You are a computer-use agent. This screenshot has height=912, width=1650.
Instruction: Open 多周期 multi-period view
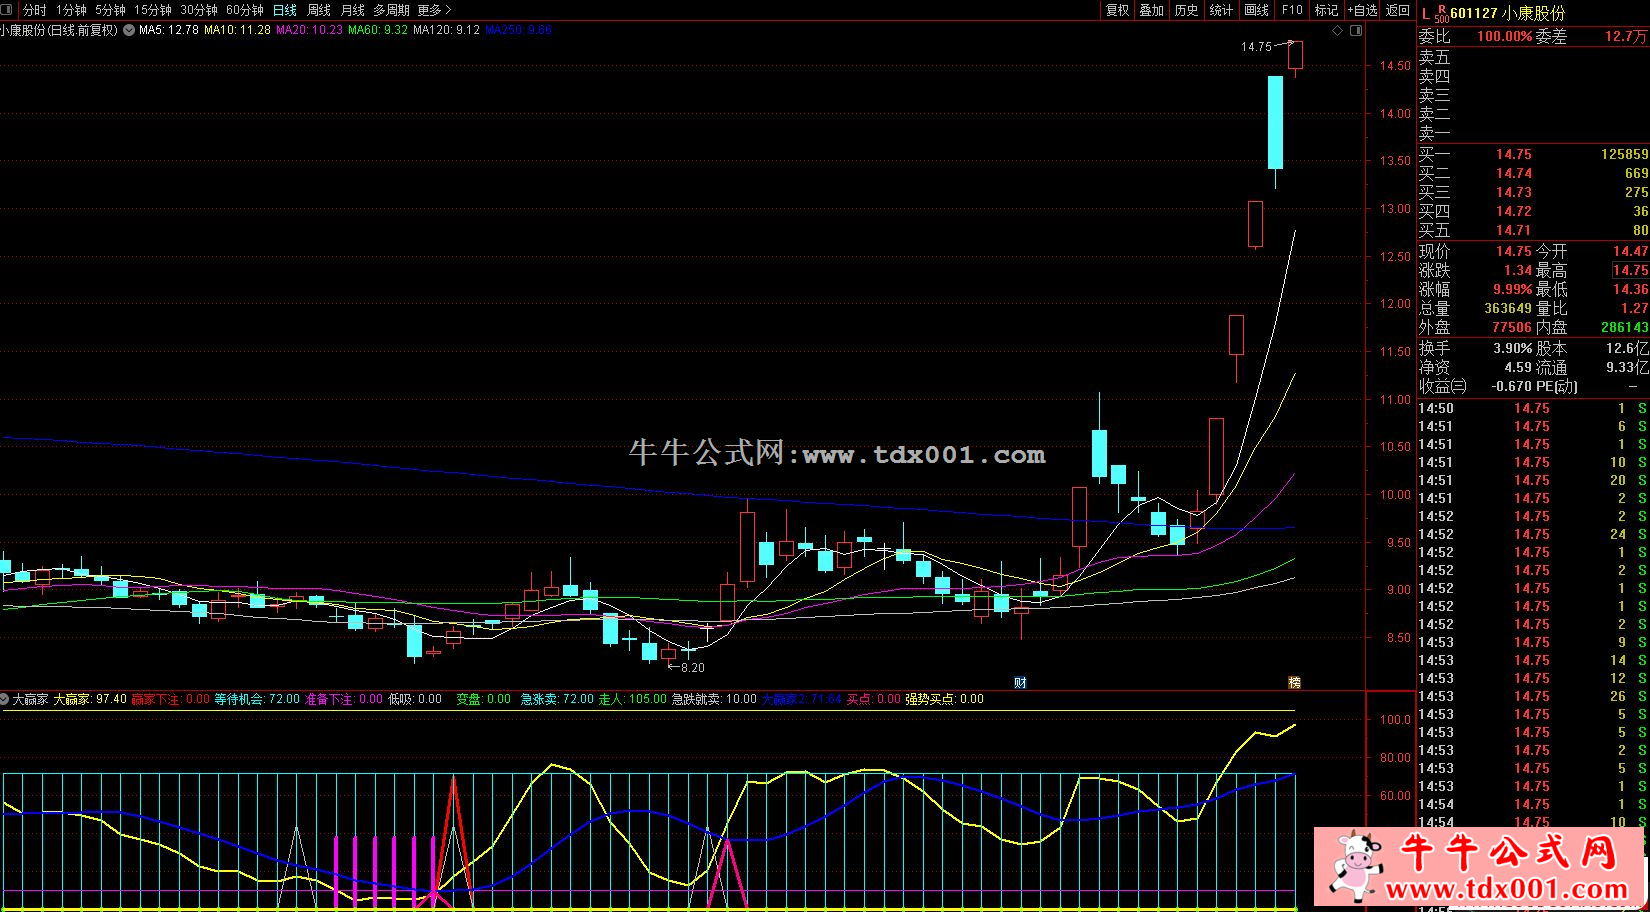(391, 10)
